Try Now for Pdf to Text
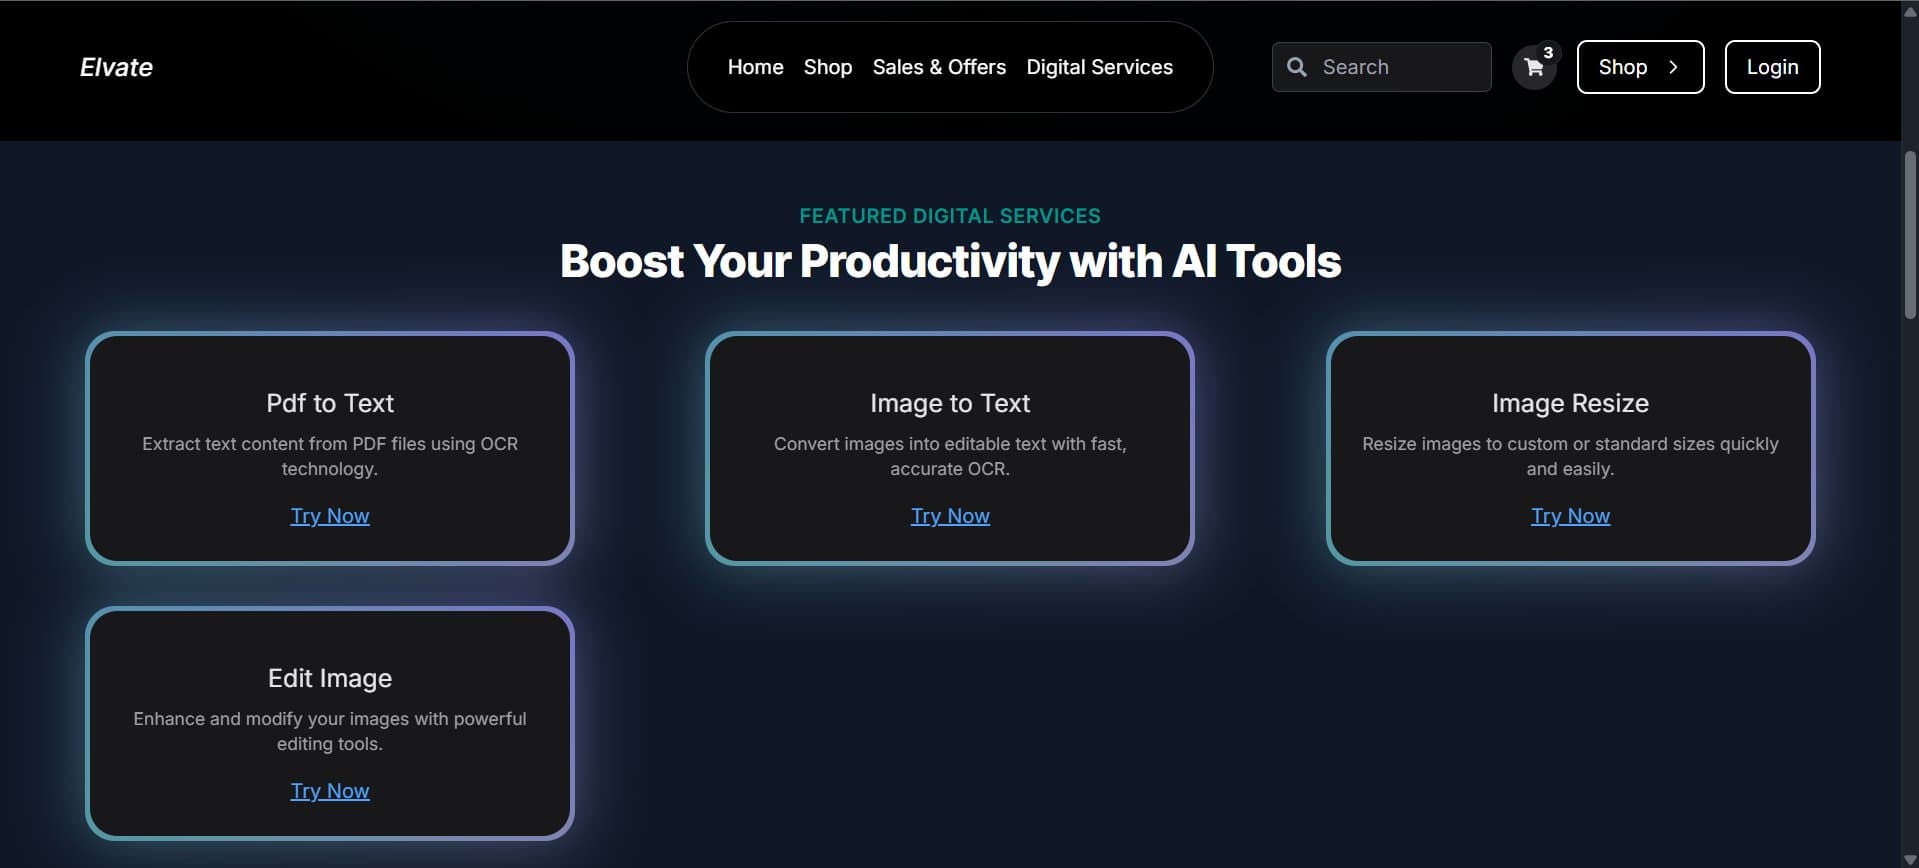 [330, 516]
